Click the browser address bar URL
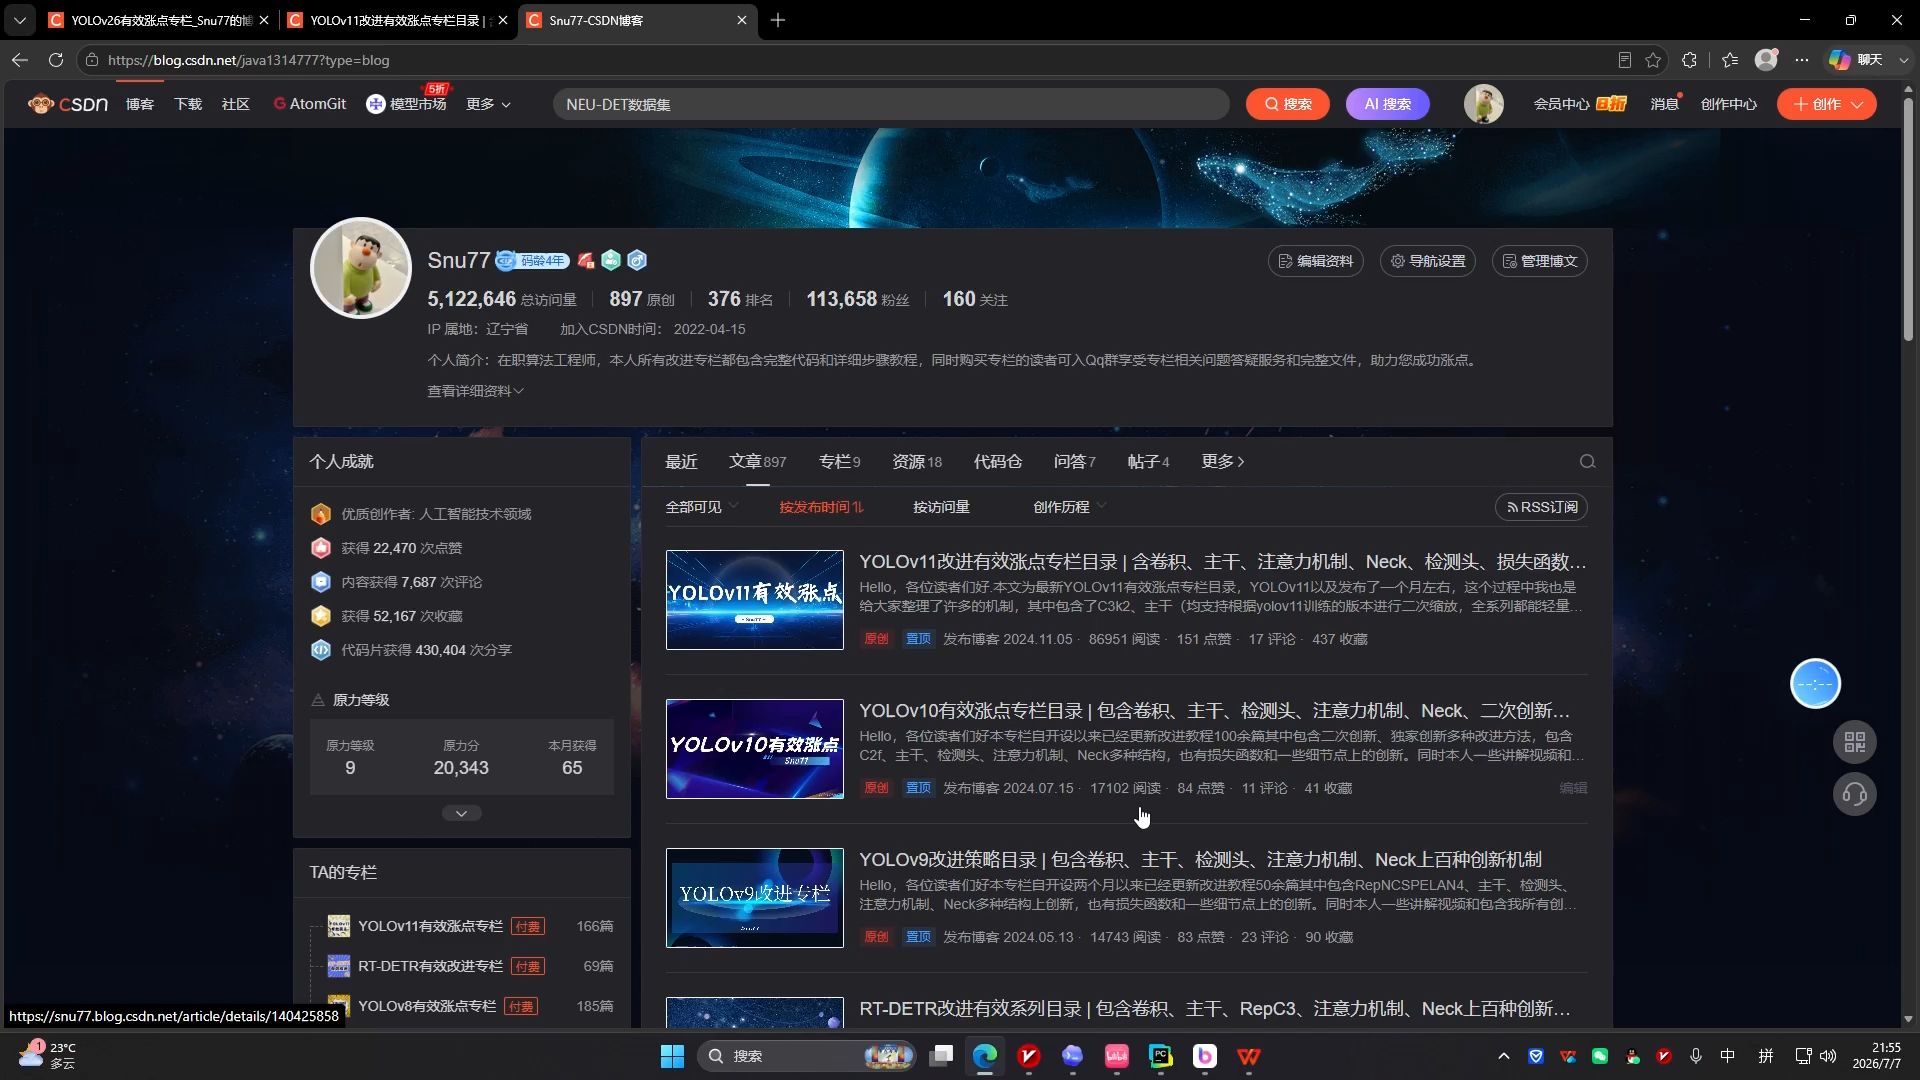This screenshot has height=1080, width=1920. [x=248, y=60]
